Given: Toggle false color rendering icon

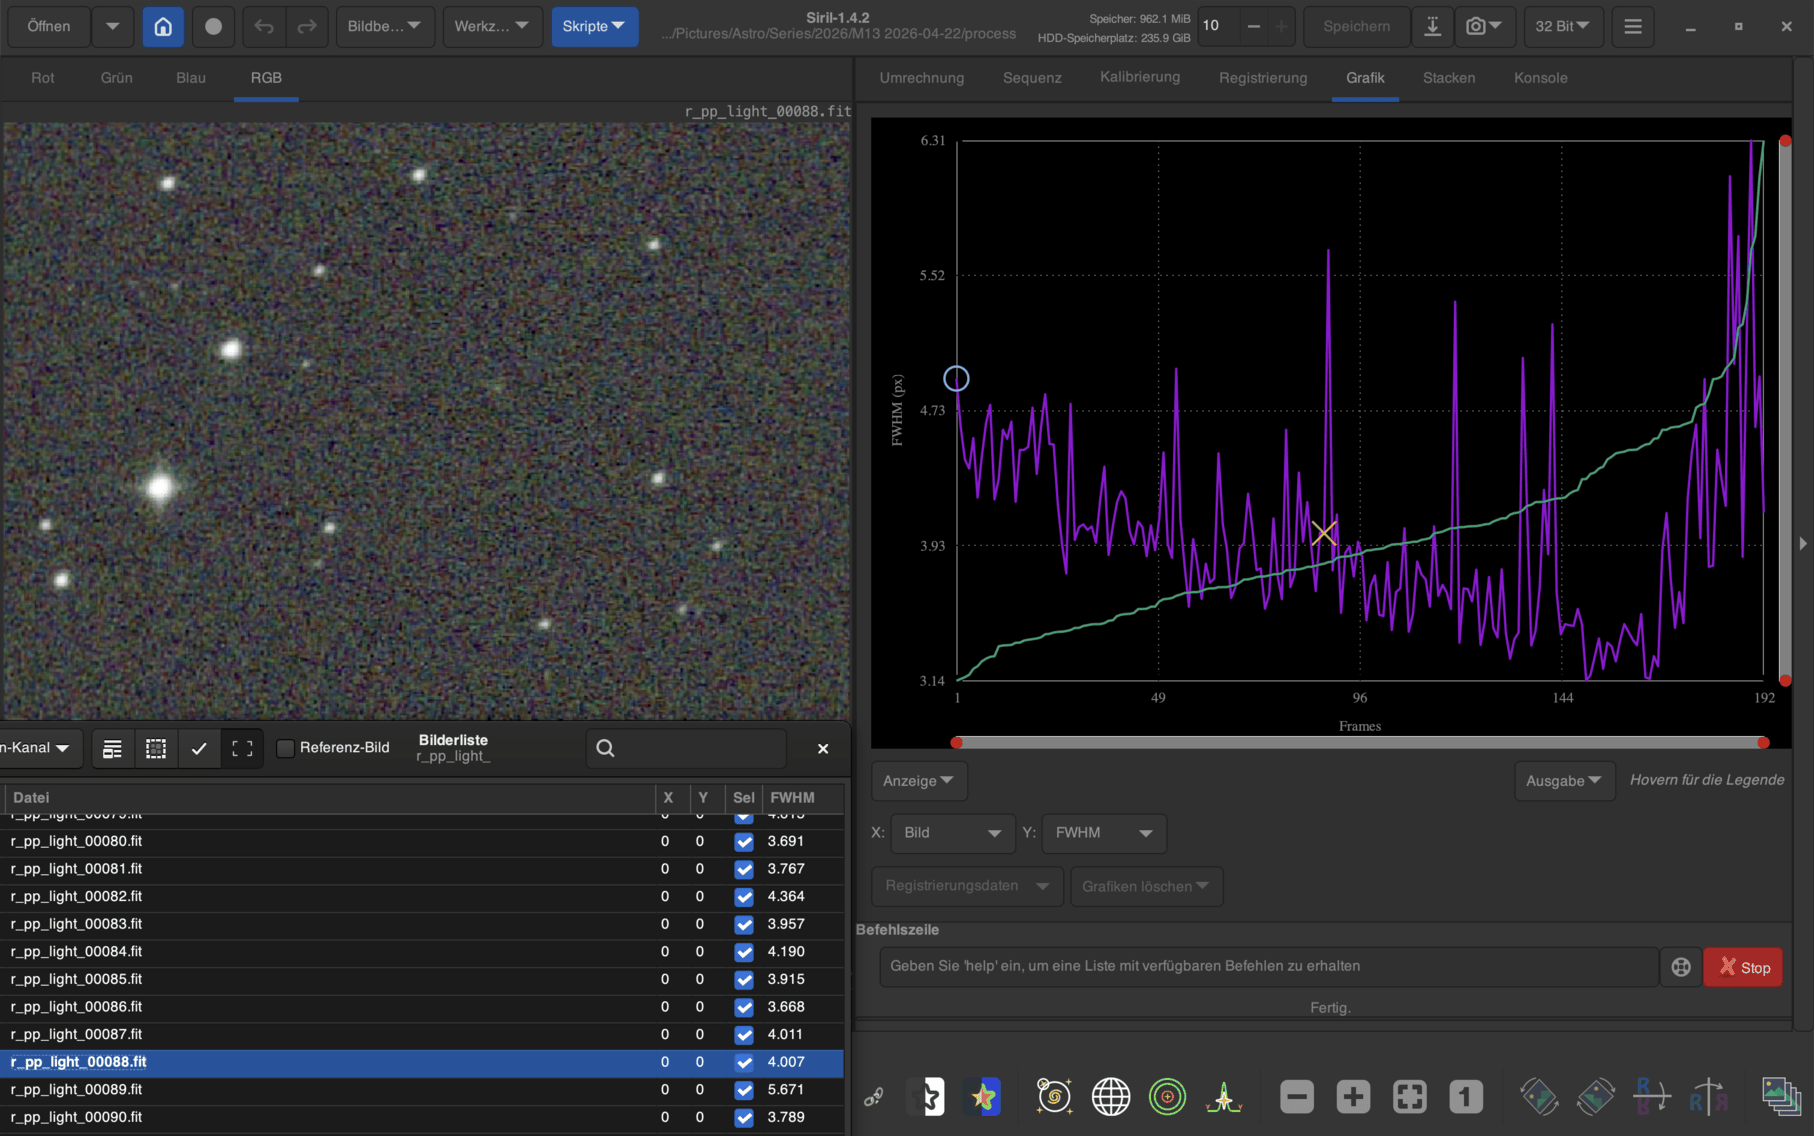Looking at the screenshot, I should [984, 1097].
